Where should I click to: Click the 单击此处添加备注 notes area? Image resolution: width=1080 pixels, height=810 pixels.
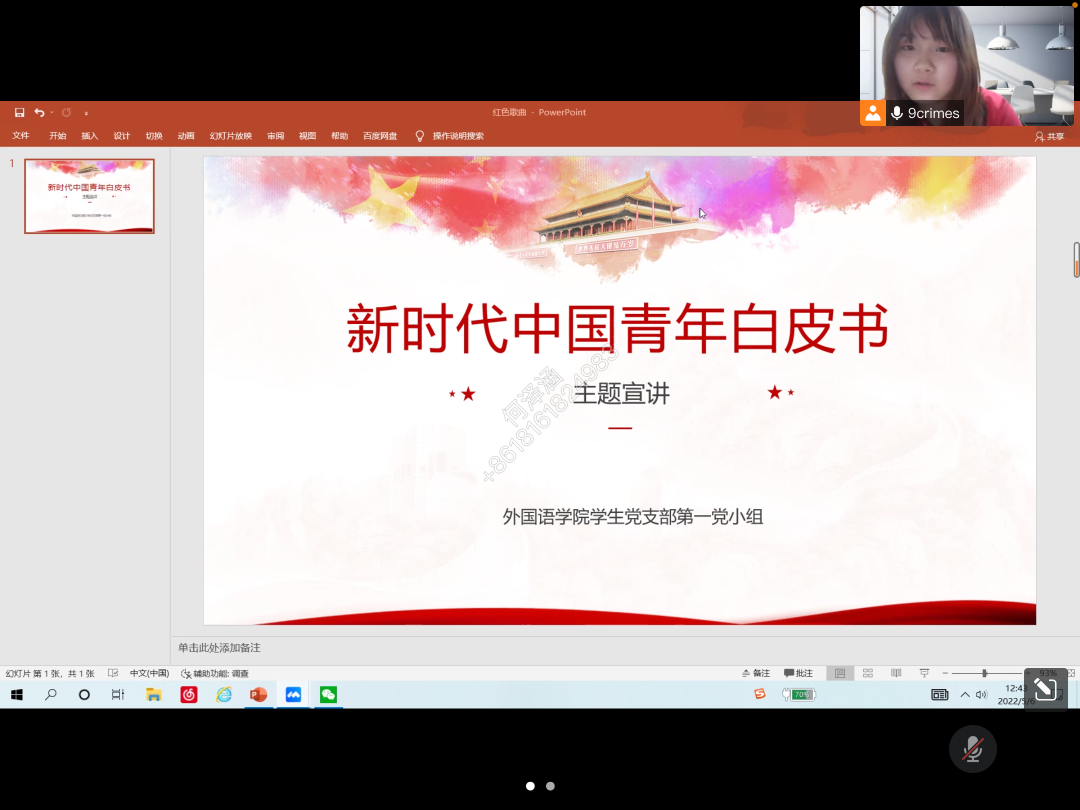point(219,647)
